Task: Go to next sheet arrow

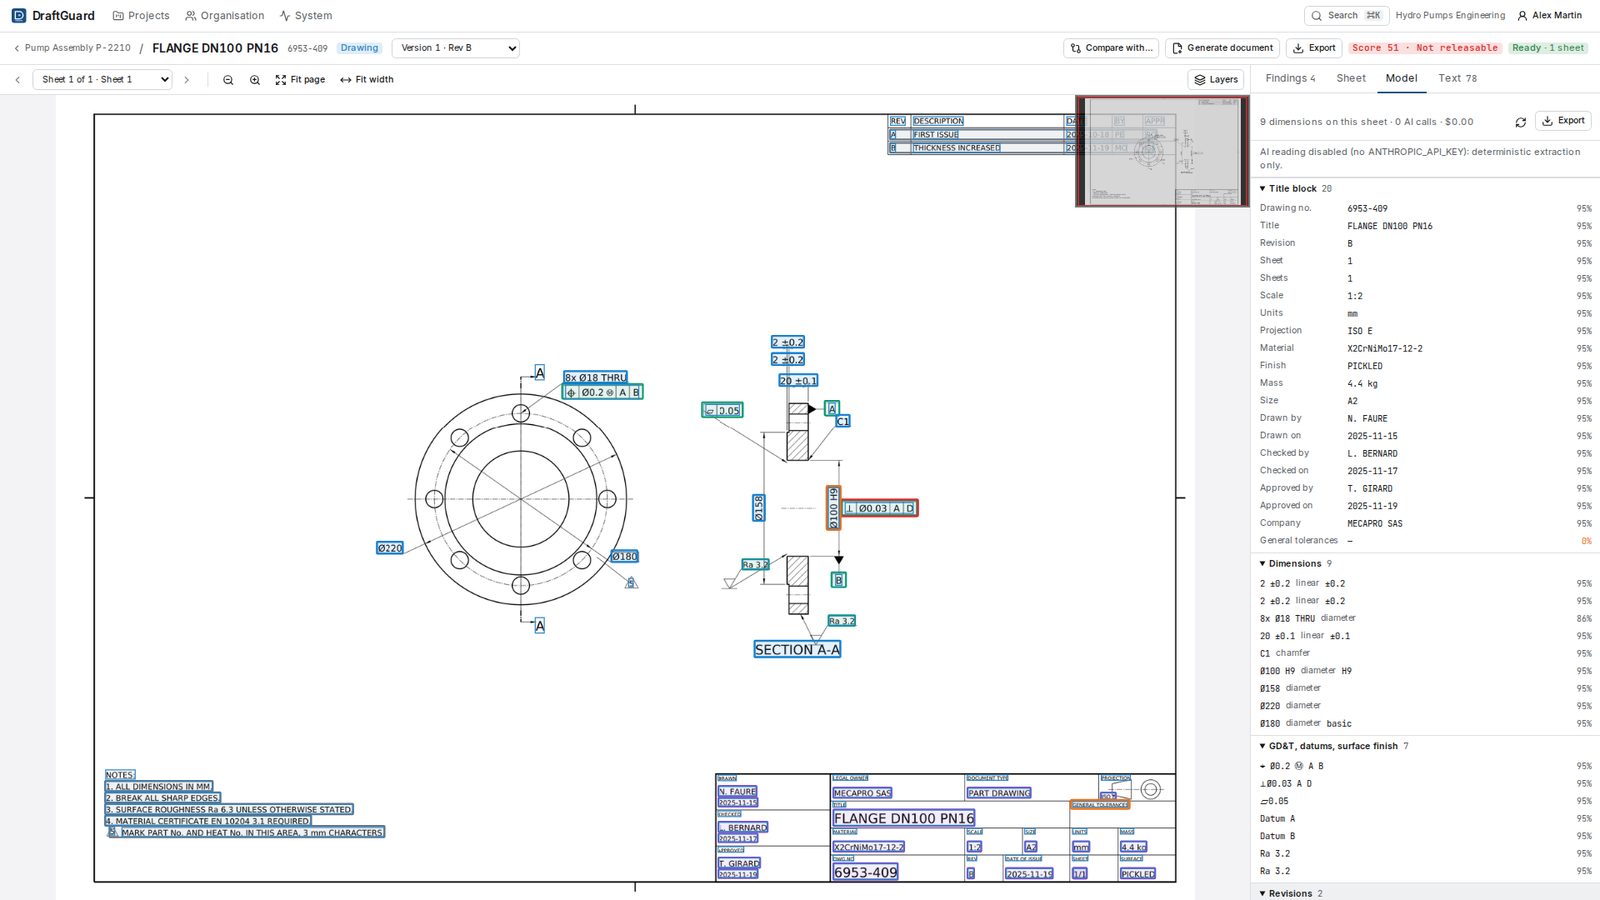Action: pos(186,80)
